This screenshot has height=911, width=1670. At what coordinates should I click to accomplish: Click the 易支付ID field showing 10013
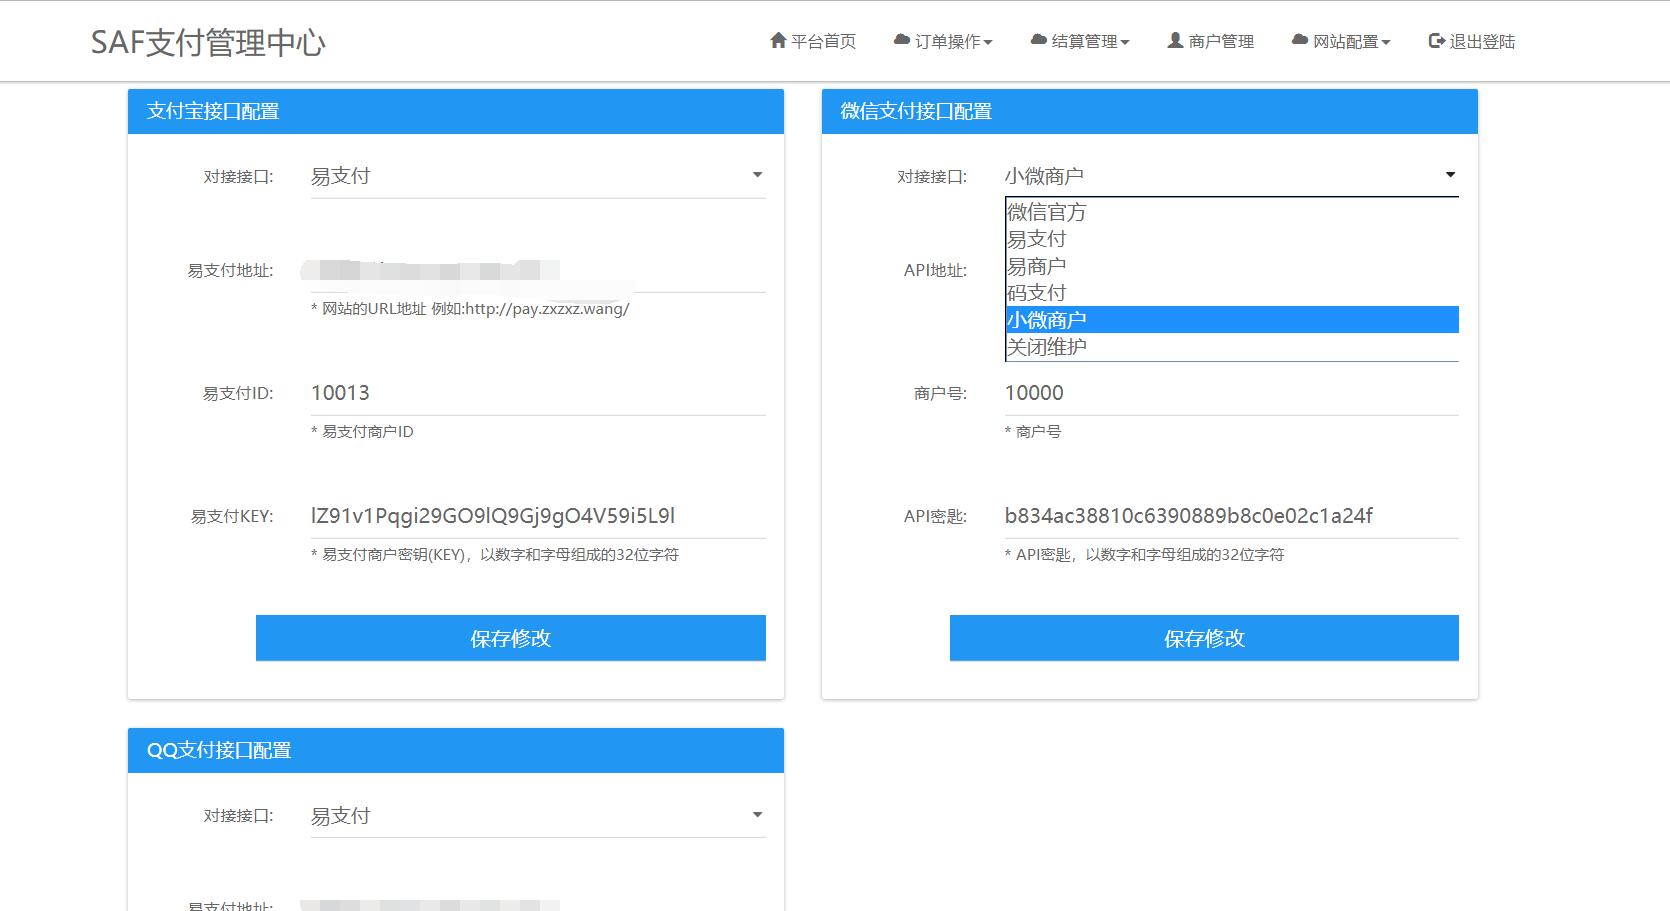click(538, 393)
